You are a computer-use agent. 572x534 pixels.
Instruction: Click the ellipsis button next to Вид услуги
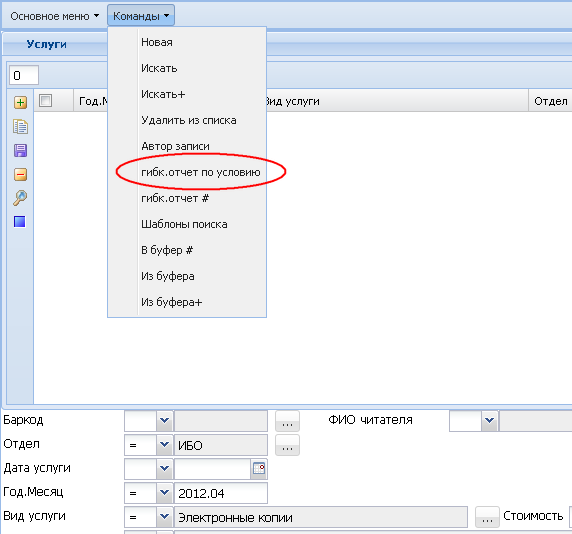tap(487, 517)
